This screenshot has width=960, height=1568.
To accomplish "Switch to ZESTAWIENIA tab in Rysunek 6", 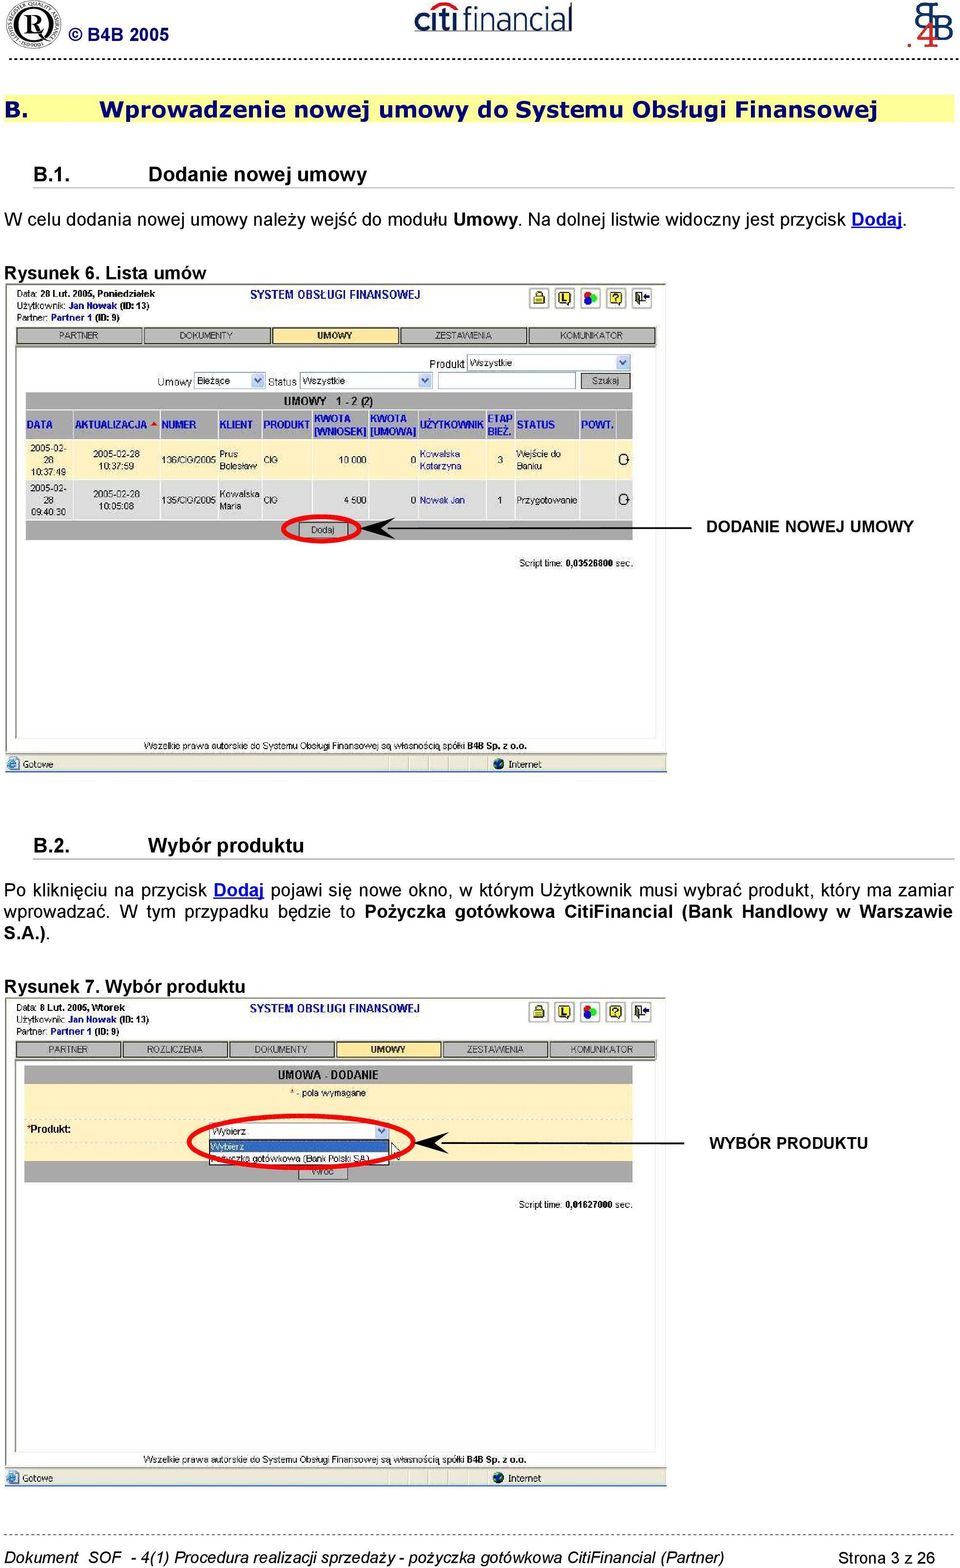I will 463,336.
